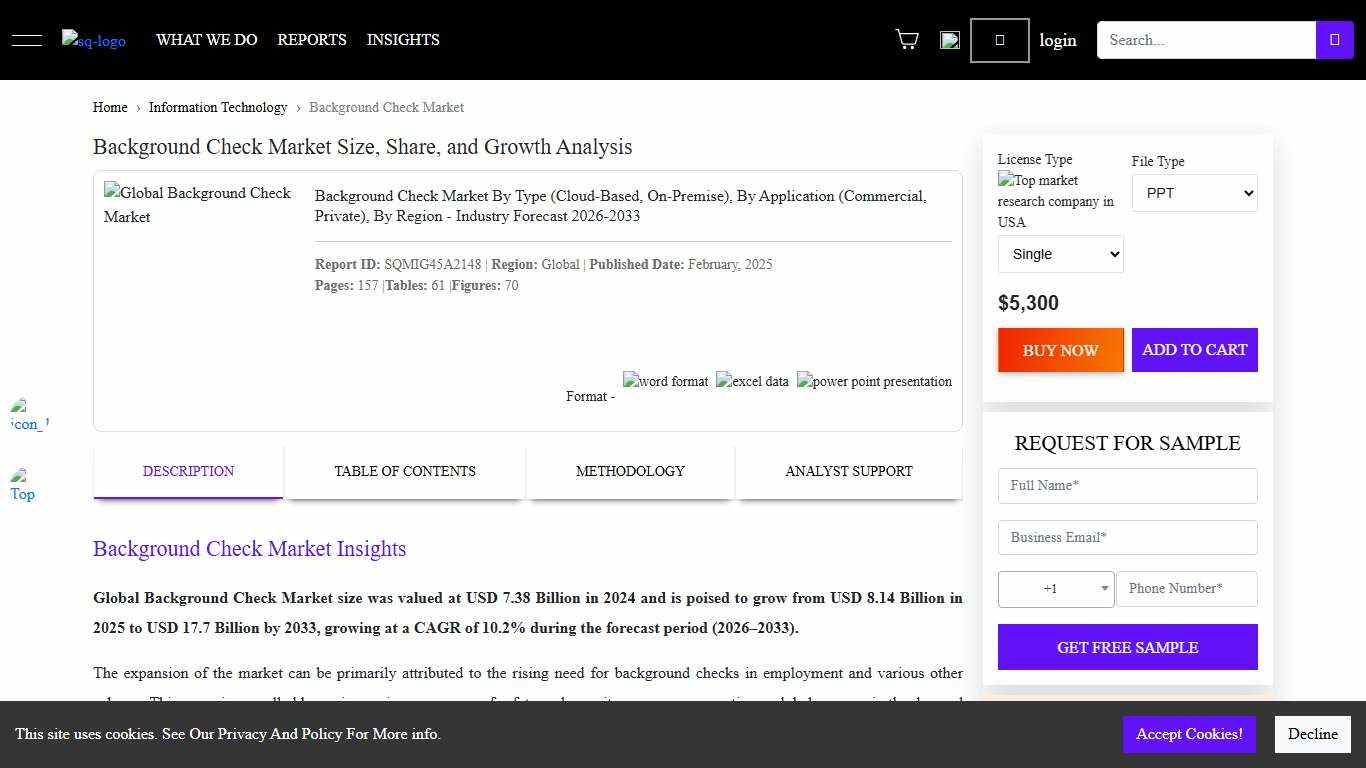Click the word format icon
The height and width of the screenshot is (768, 1366).
pyautogui.click(x=666, y=381)
